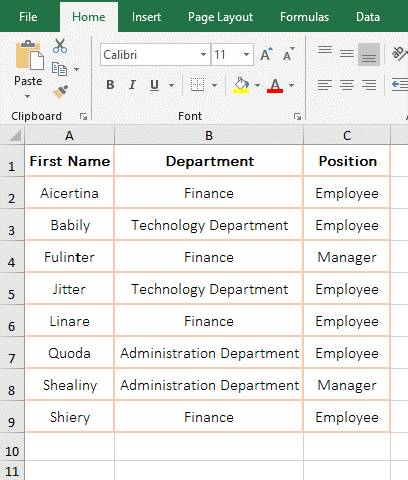Click the Decrease Indent icon

(400, 85)
